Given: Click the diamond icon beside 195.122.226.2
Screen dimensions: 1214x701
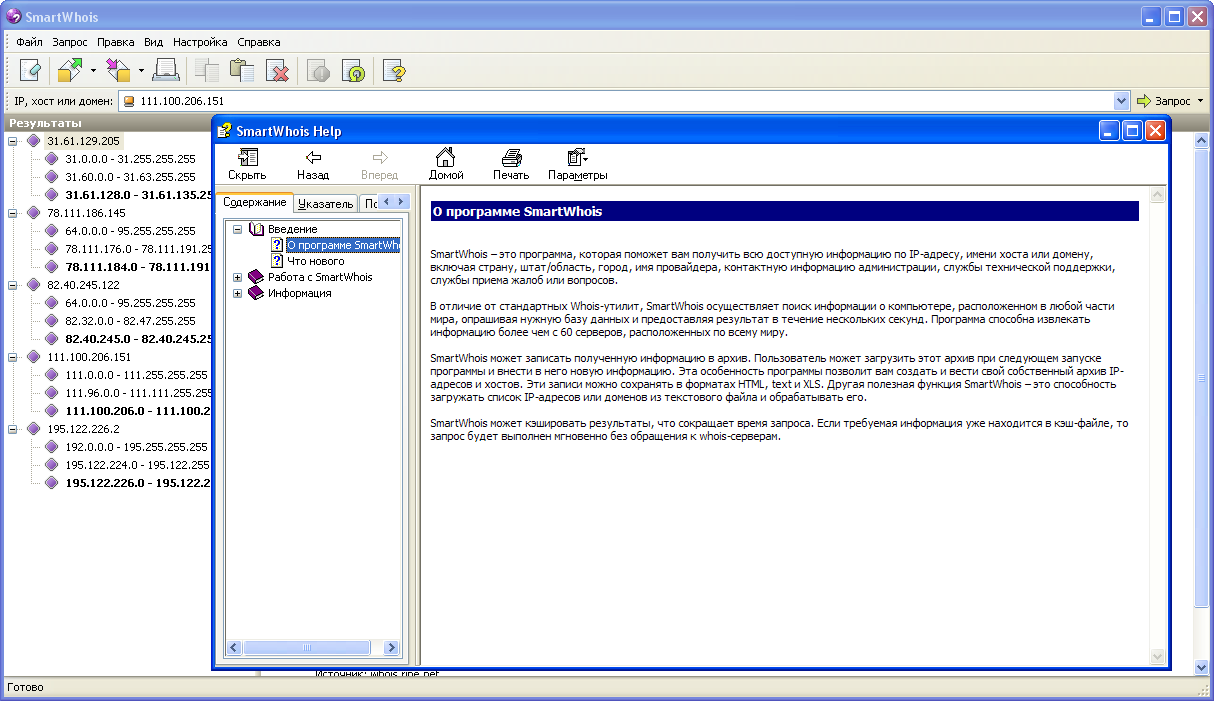Looking at the screenshot, I should (x=34, y=429).
